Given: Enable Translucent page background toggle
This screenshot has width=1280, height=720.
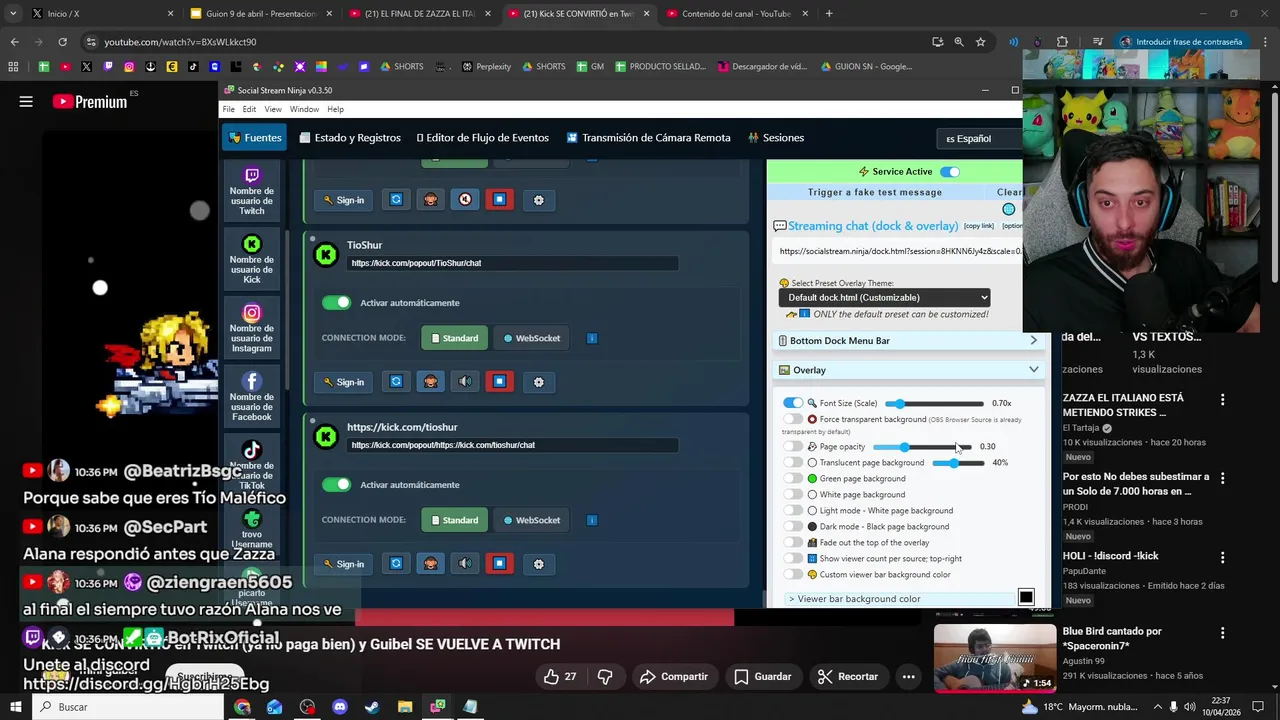Looking at the screenshot, I should (x=793, y=463).
